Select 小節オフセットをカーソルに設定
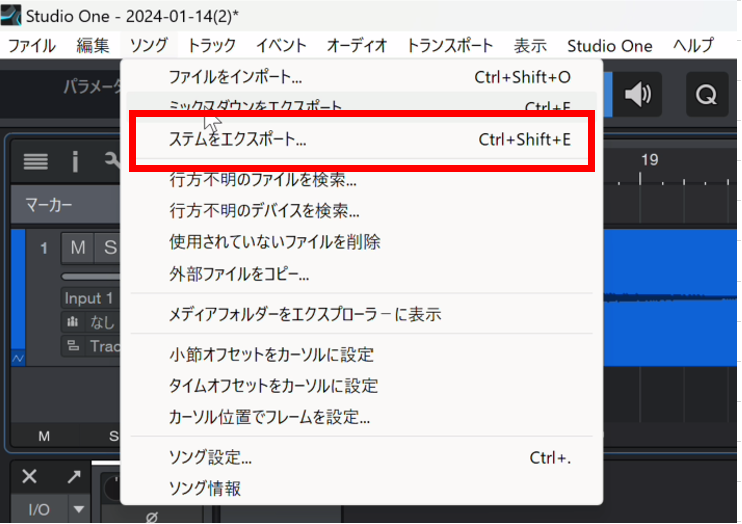 [362, 354]
